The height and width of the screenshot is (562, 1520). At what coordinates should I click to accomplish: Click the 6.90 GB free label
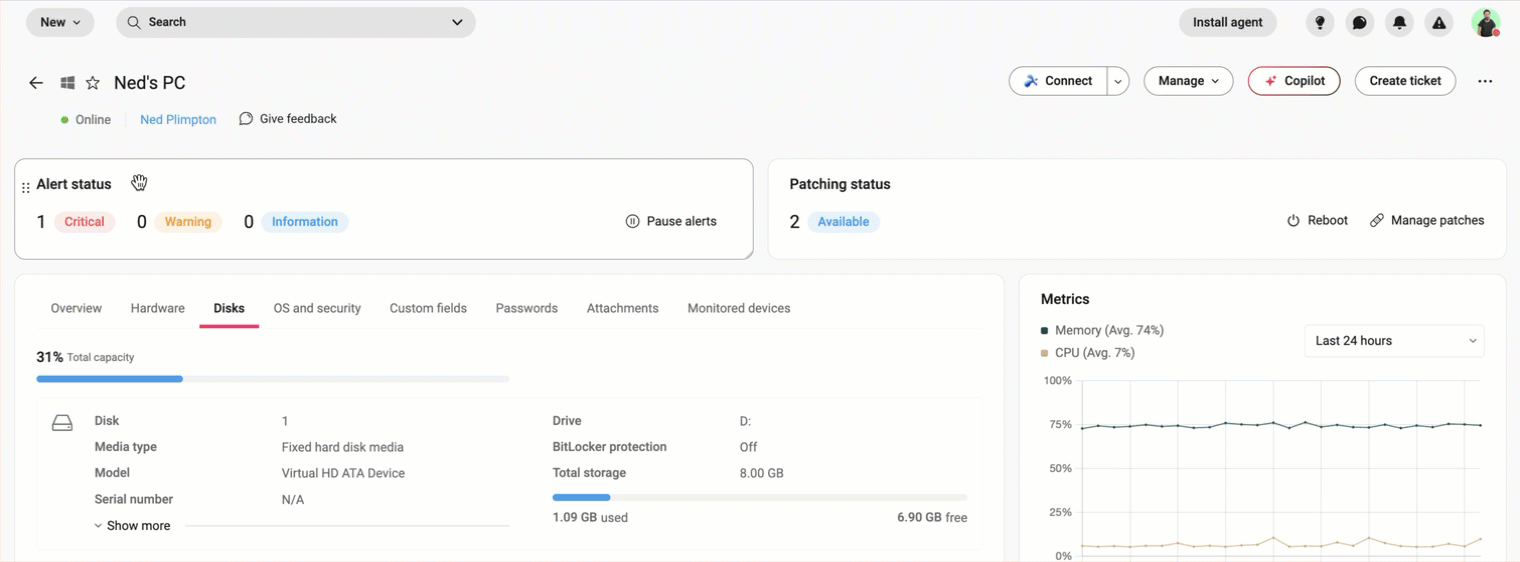point(932,518)
